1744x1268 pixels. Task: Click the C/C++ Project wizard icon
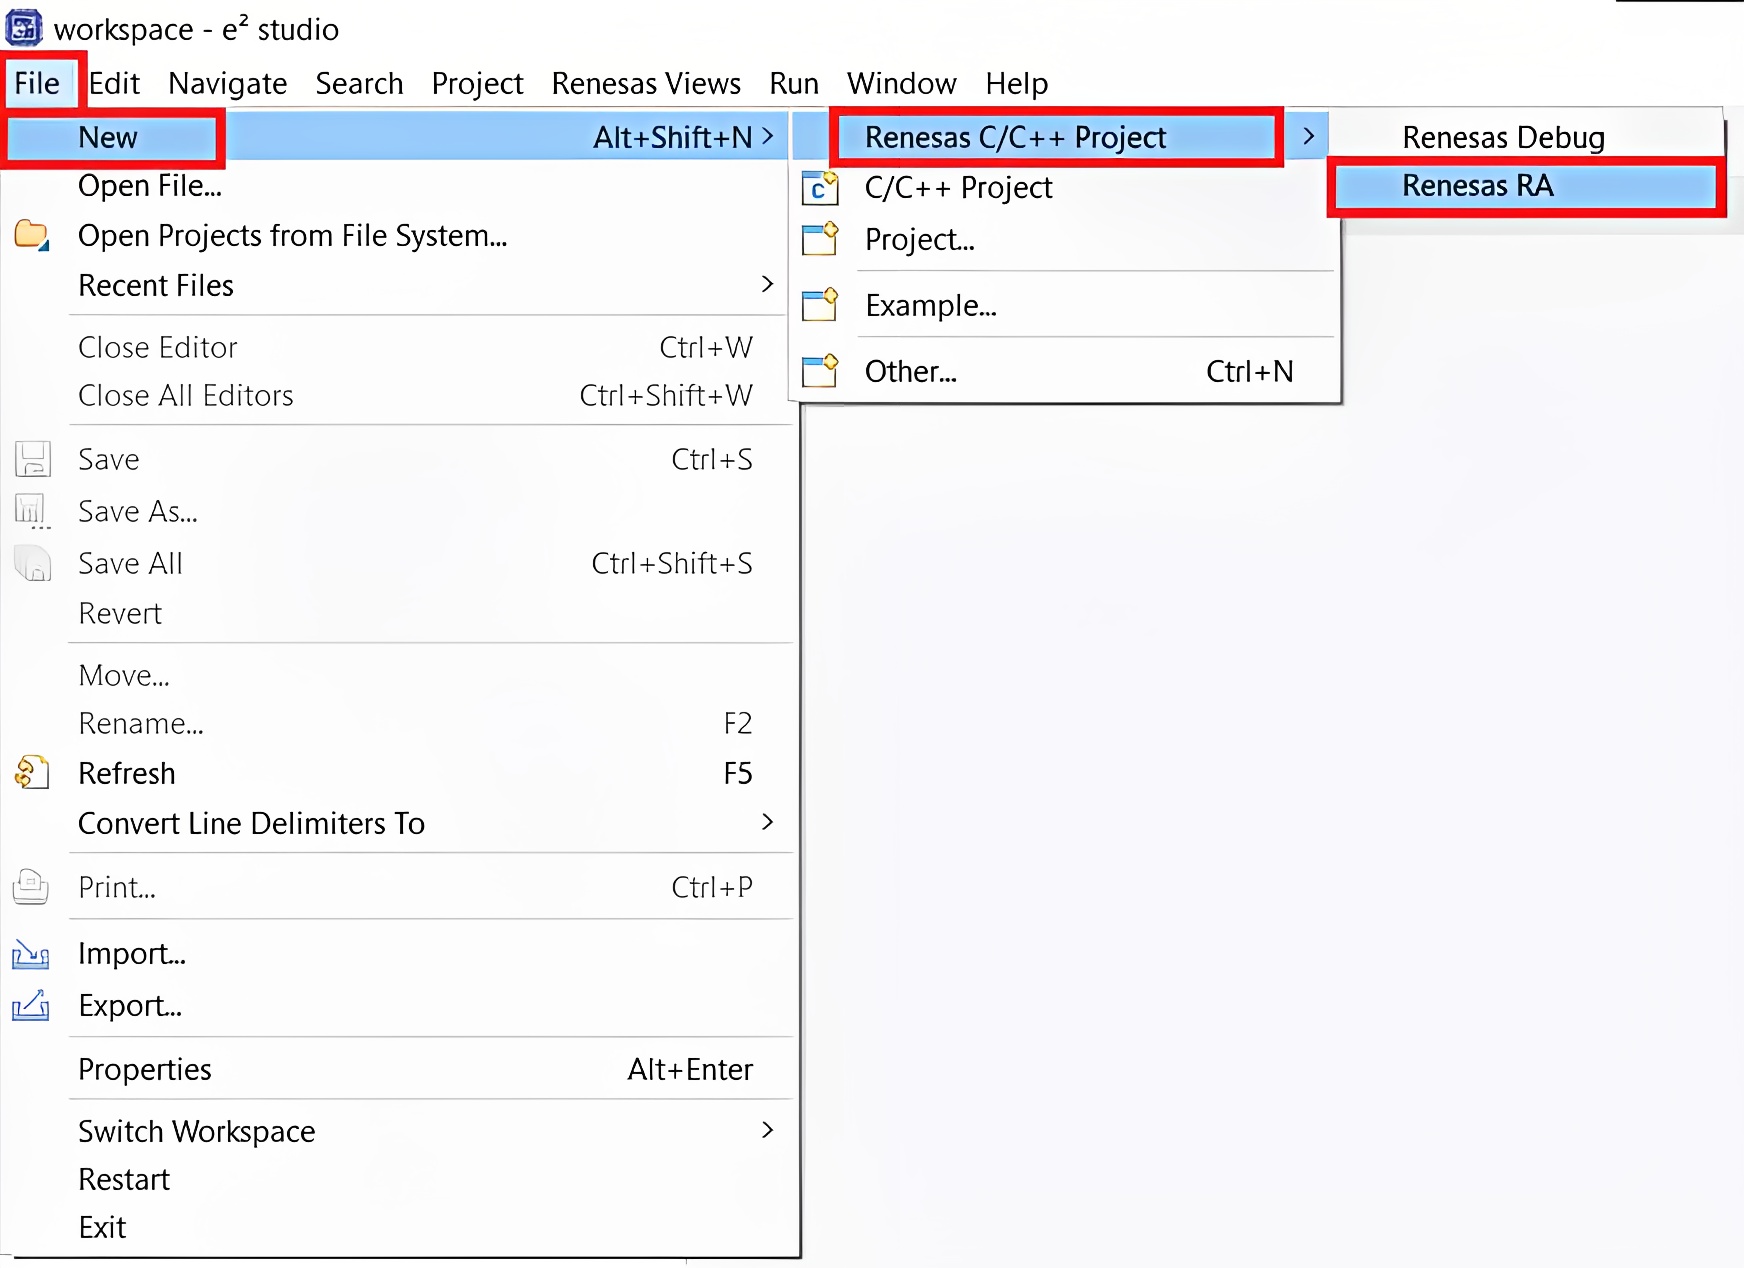click(x=820, y=188)
